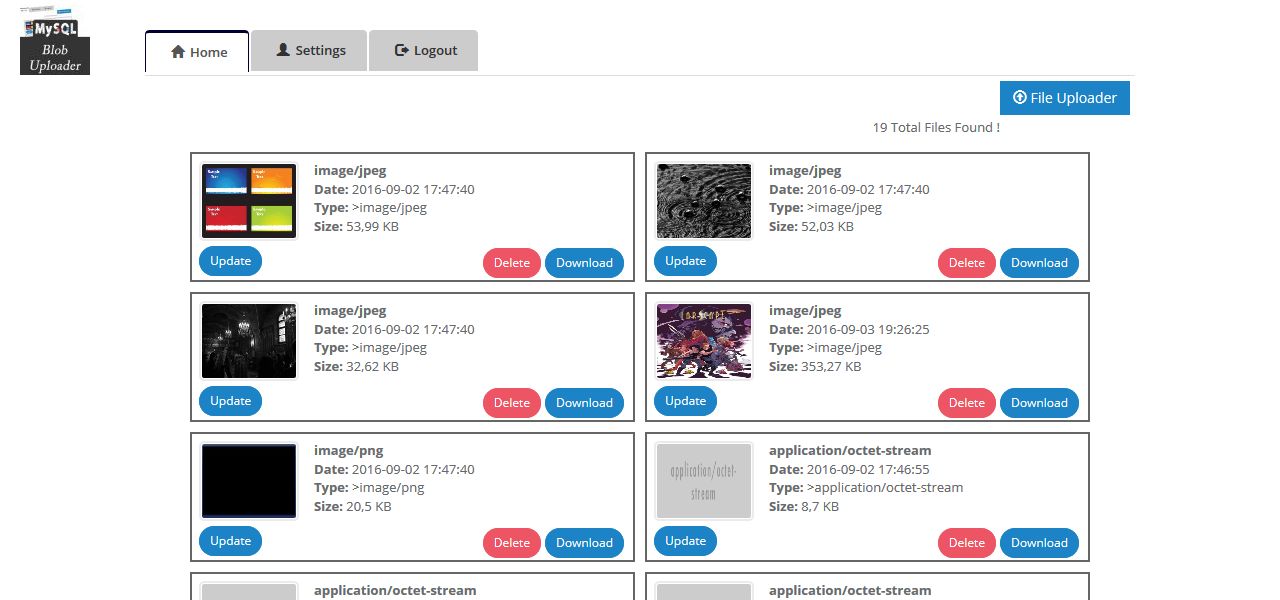Update the 32,62 KB jpeg file

pyautogui.click(x=231, y=401)
